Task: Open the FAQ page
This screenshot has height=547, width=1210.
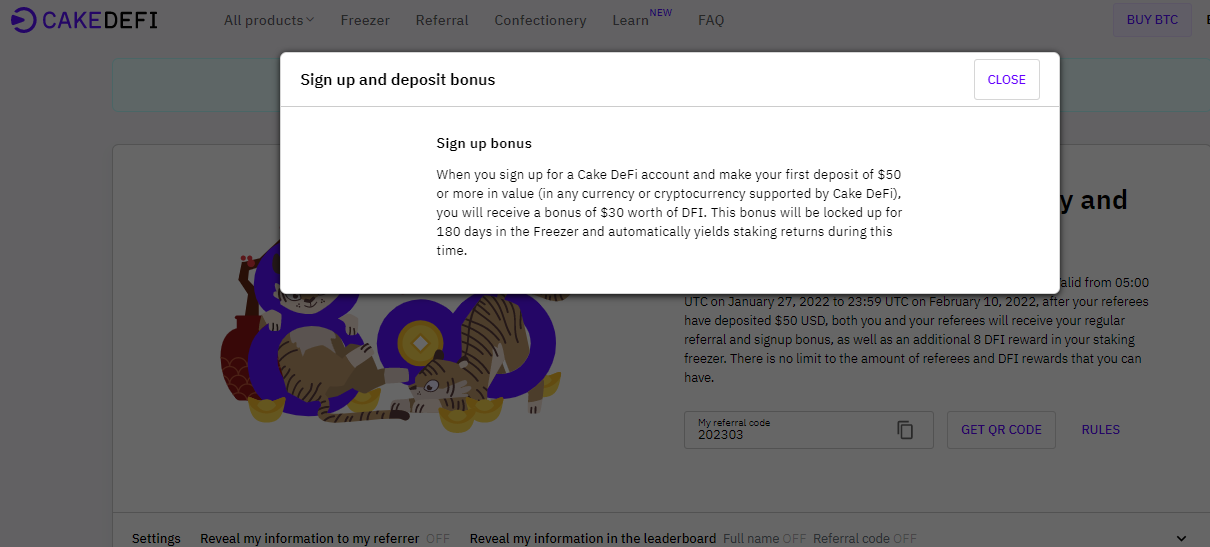Action: click(x=711, y=20)
